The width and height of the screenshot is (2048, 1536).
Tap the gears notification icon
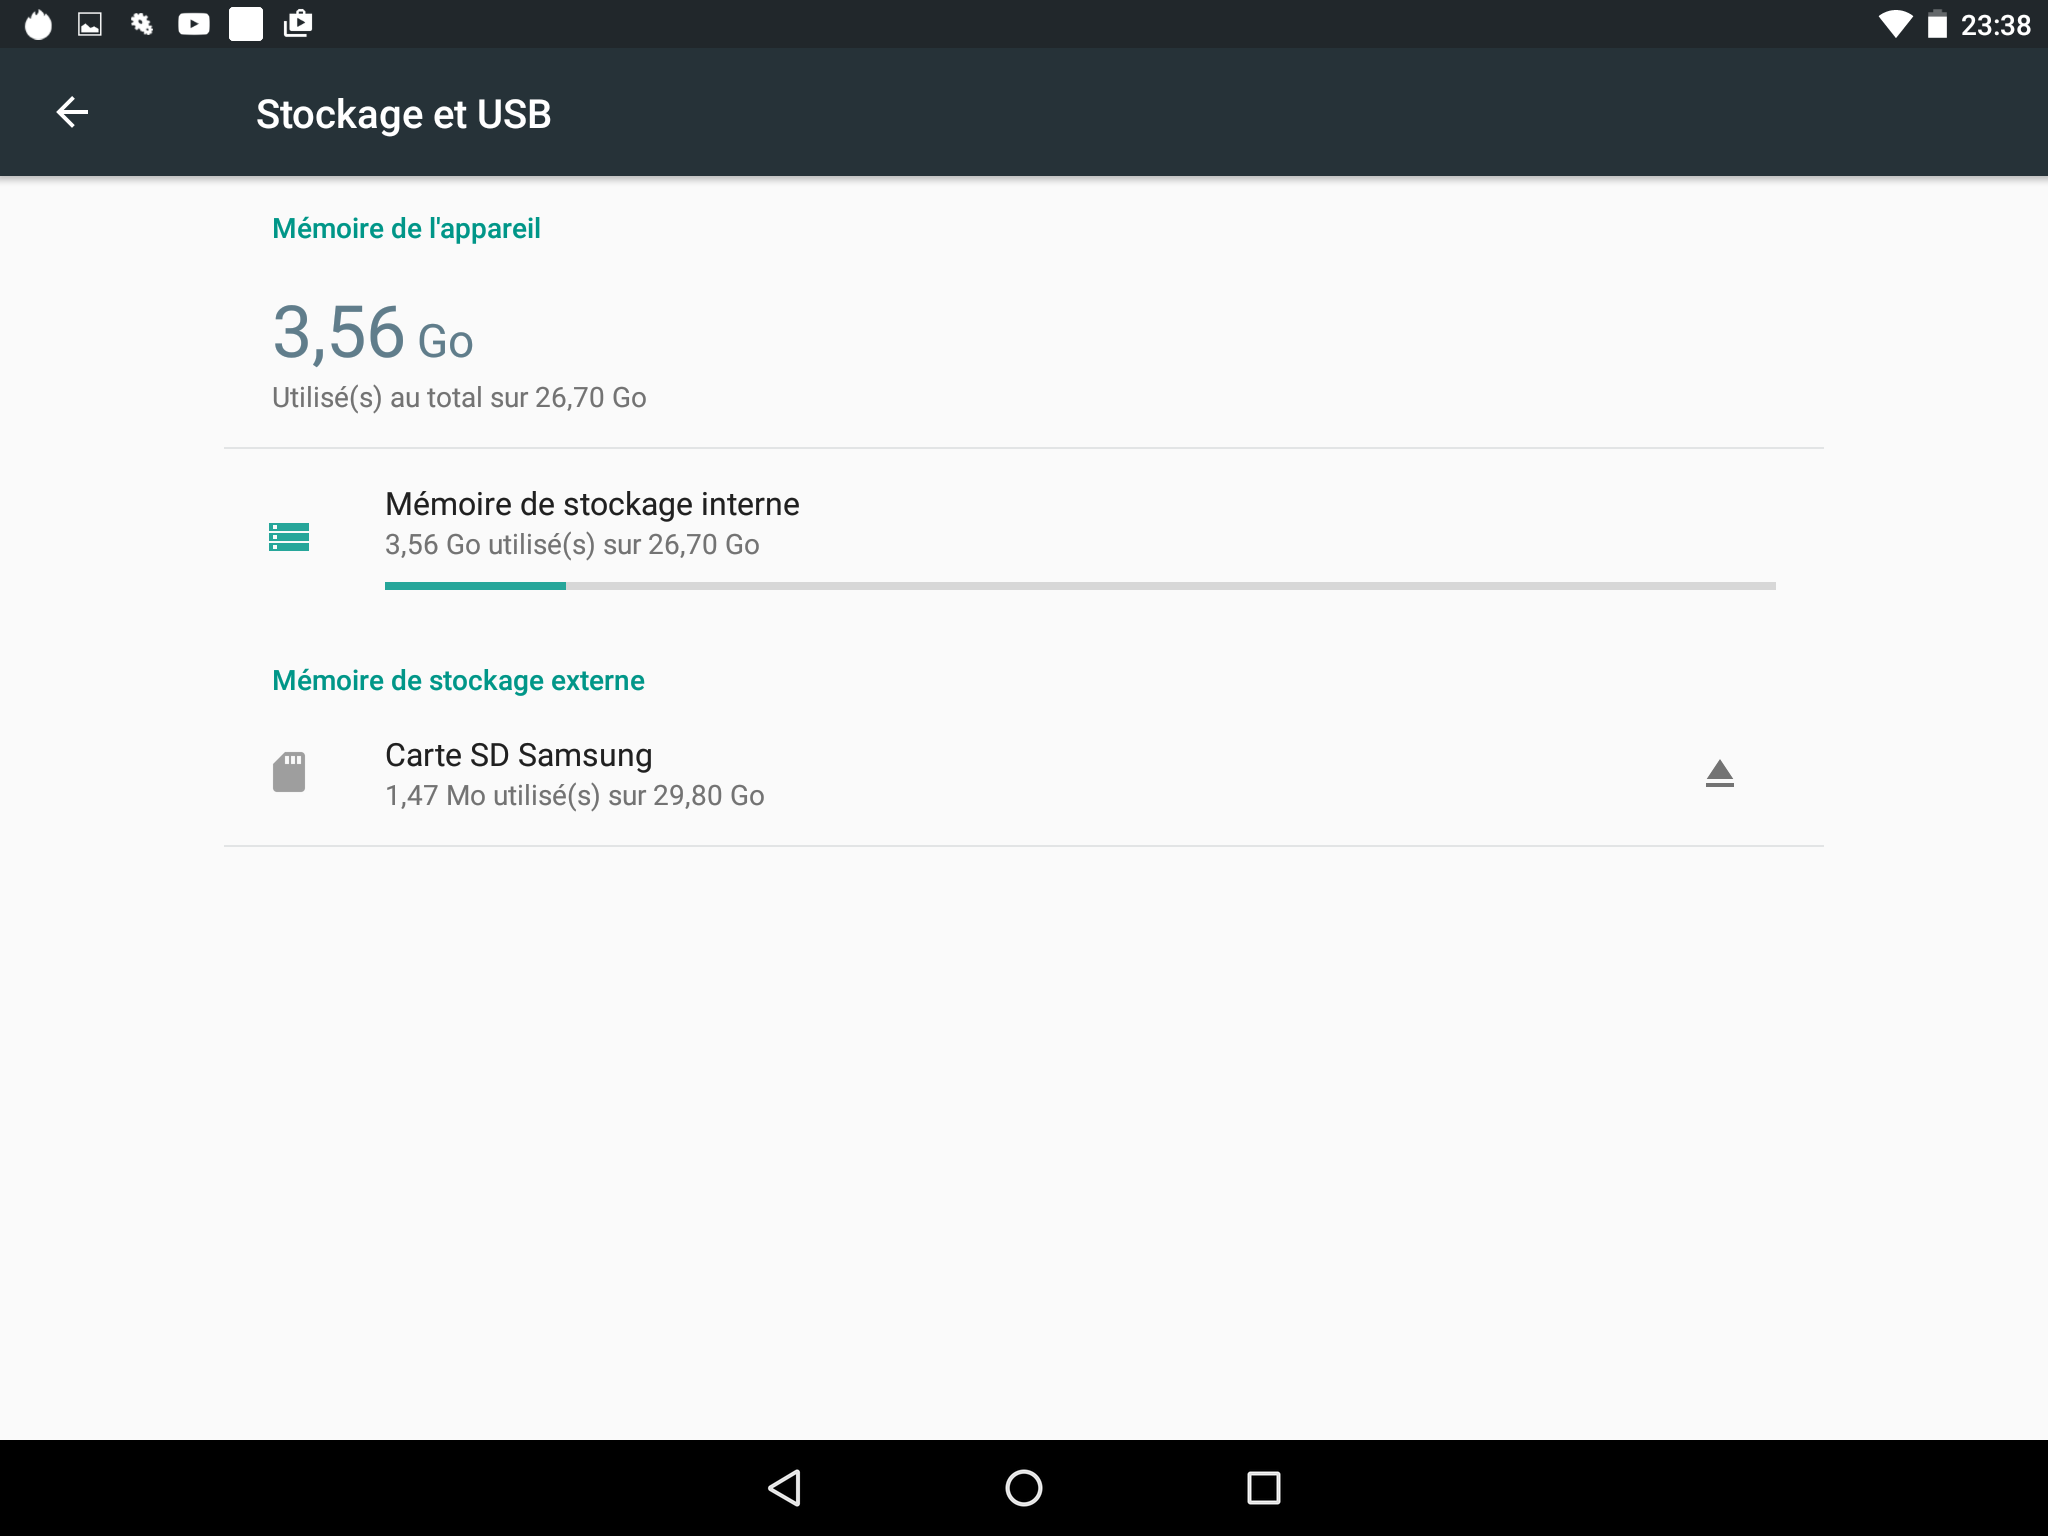tap(141, 24)
